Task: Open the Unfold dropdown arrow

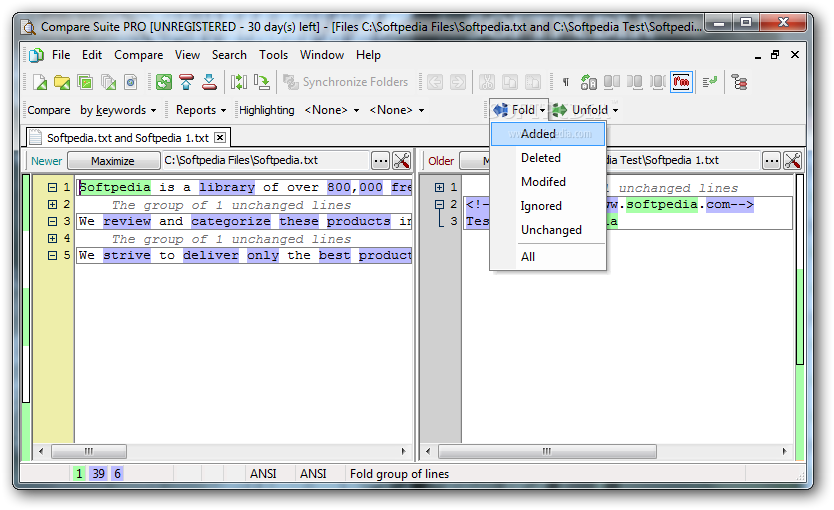Action: point(615,110)
